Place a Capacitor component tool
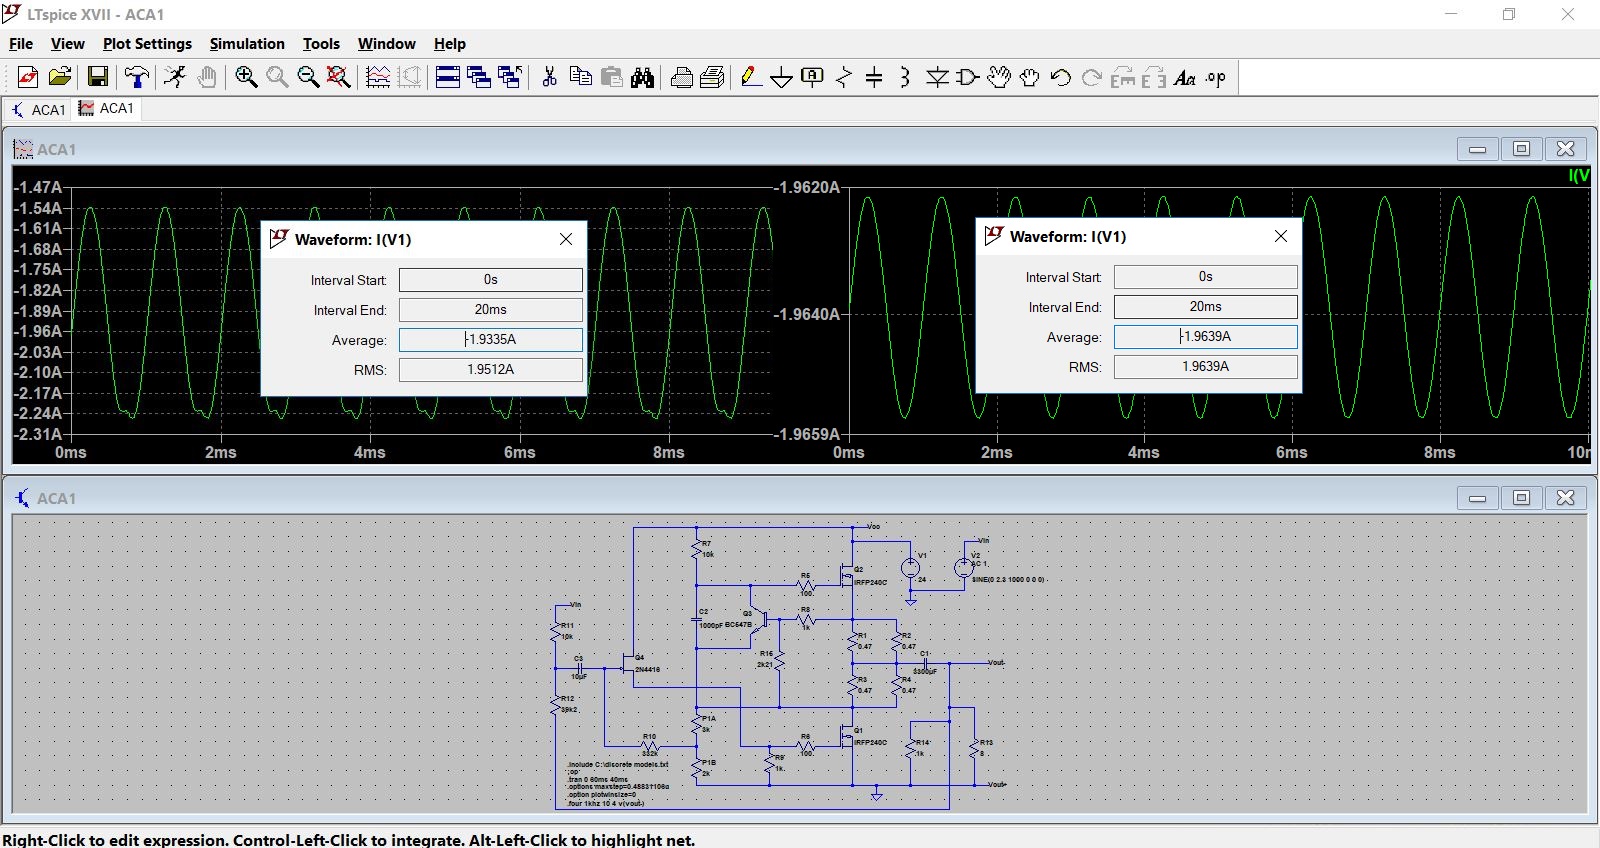Image resolution: width=1600 pixels, height=848 pixels. 874,77
